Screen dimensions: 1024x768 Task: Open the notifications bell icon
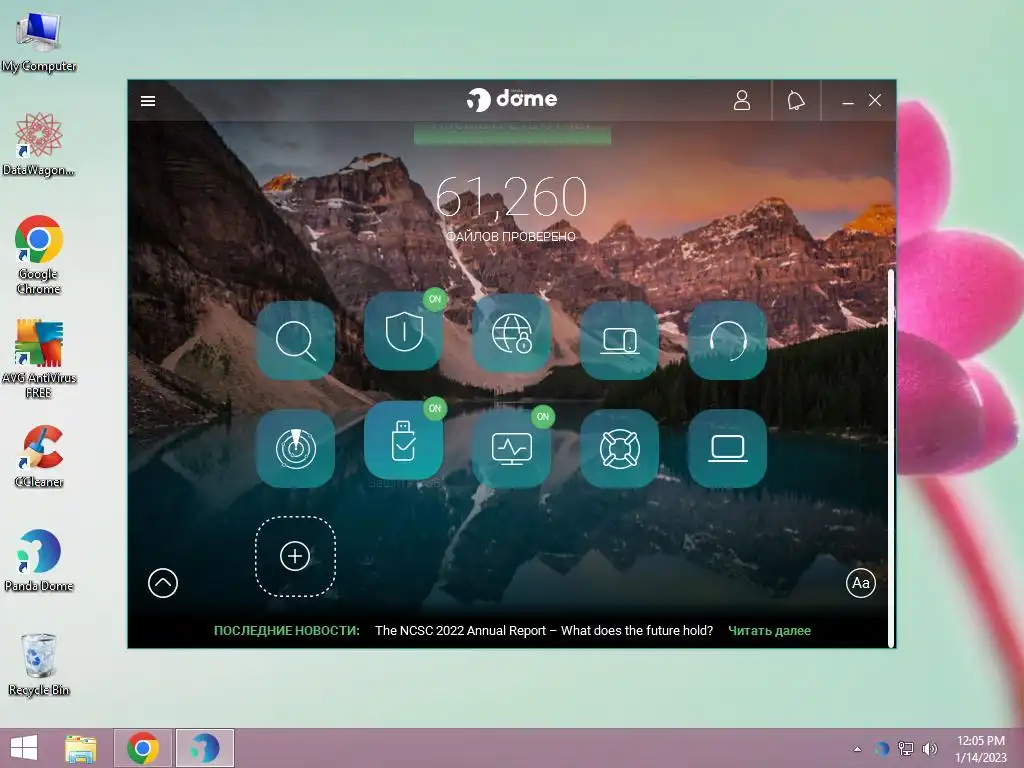795,101
